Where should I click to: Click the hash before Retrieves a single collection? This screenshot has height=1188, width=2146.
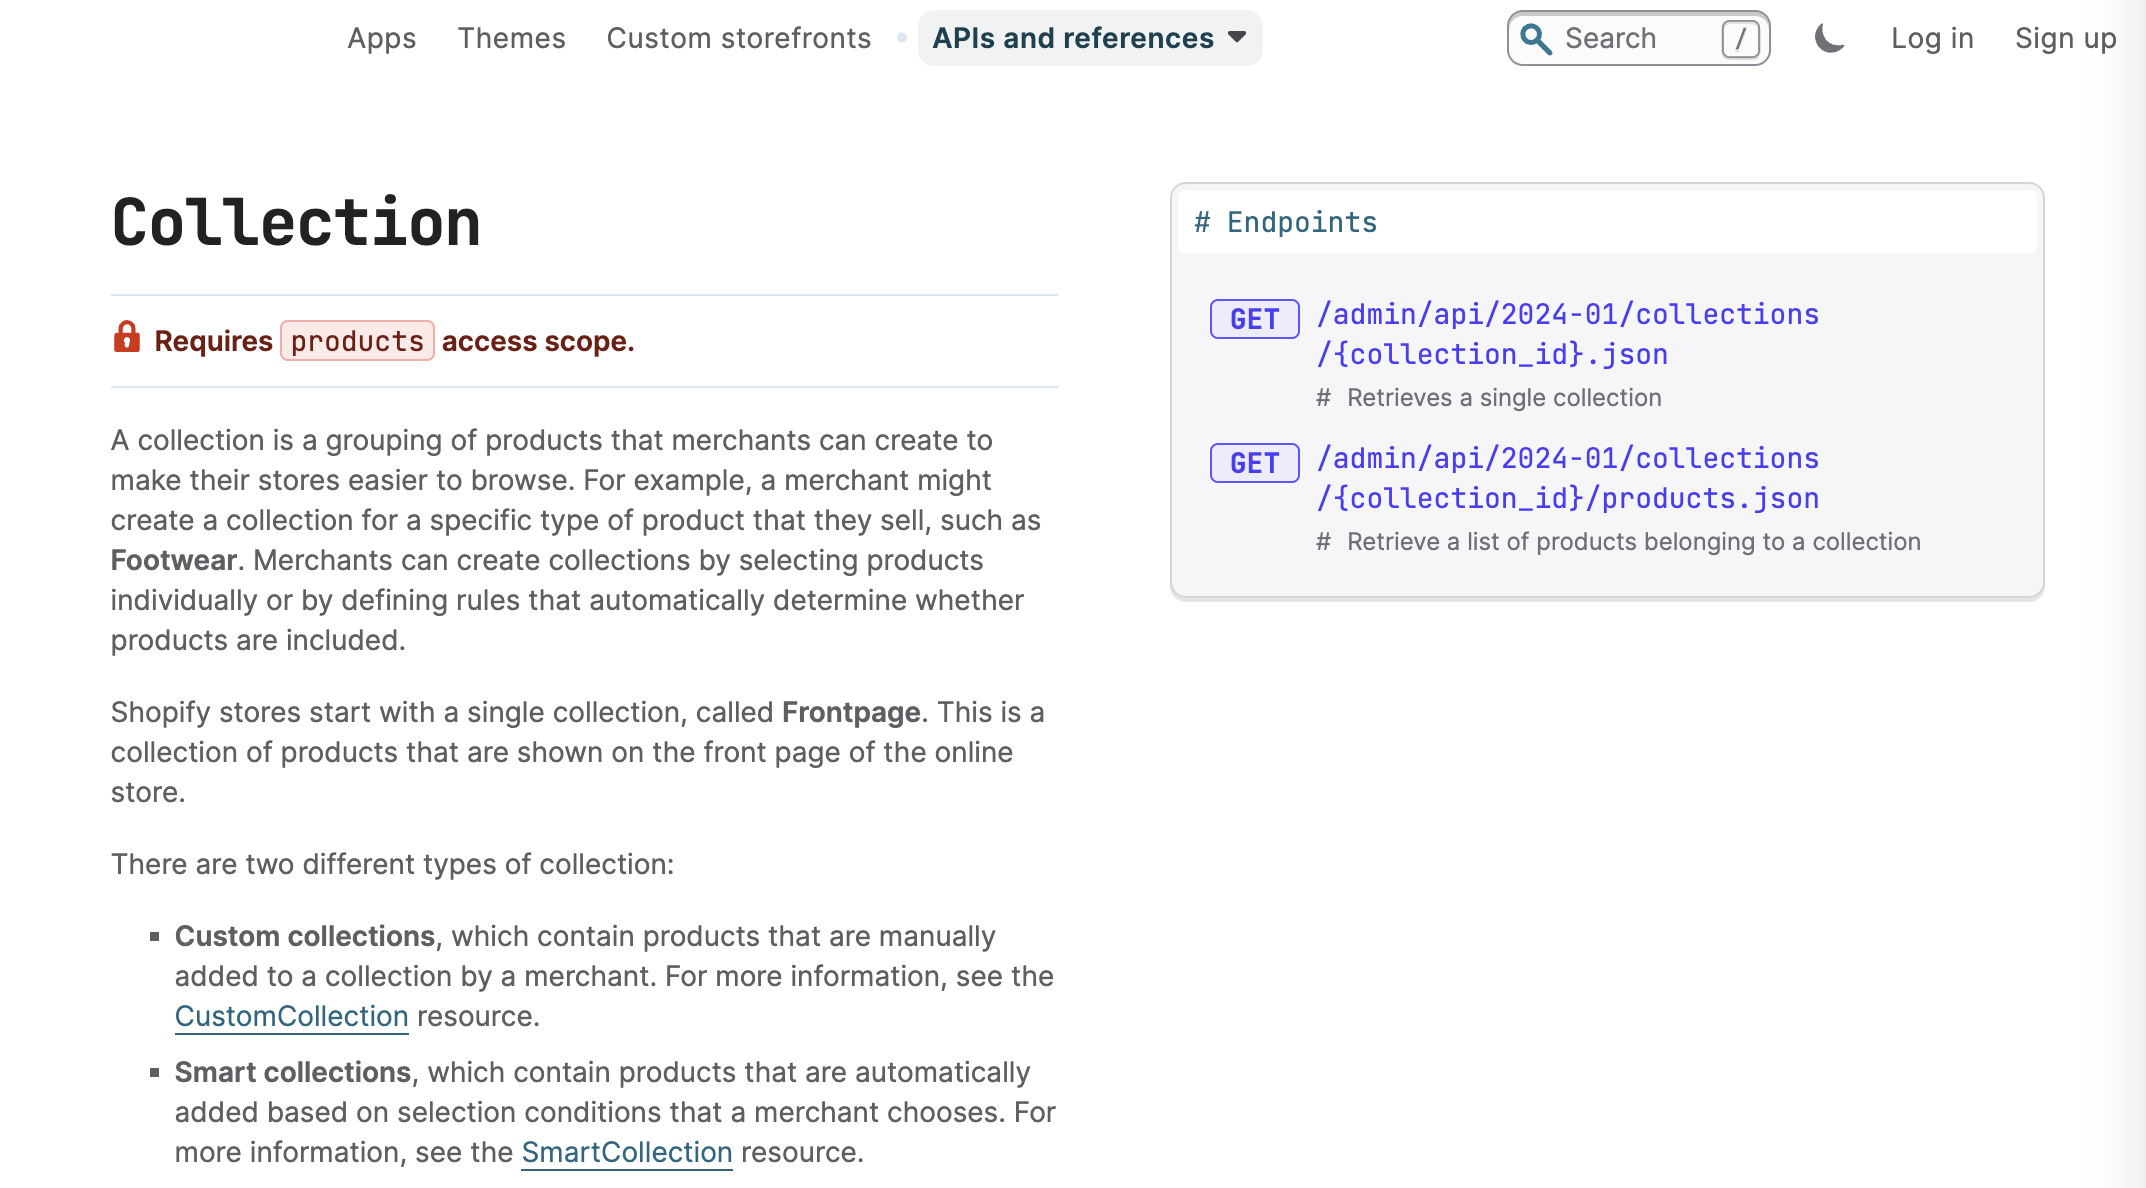[x=1322, y=397]
